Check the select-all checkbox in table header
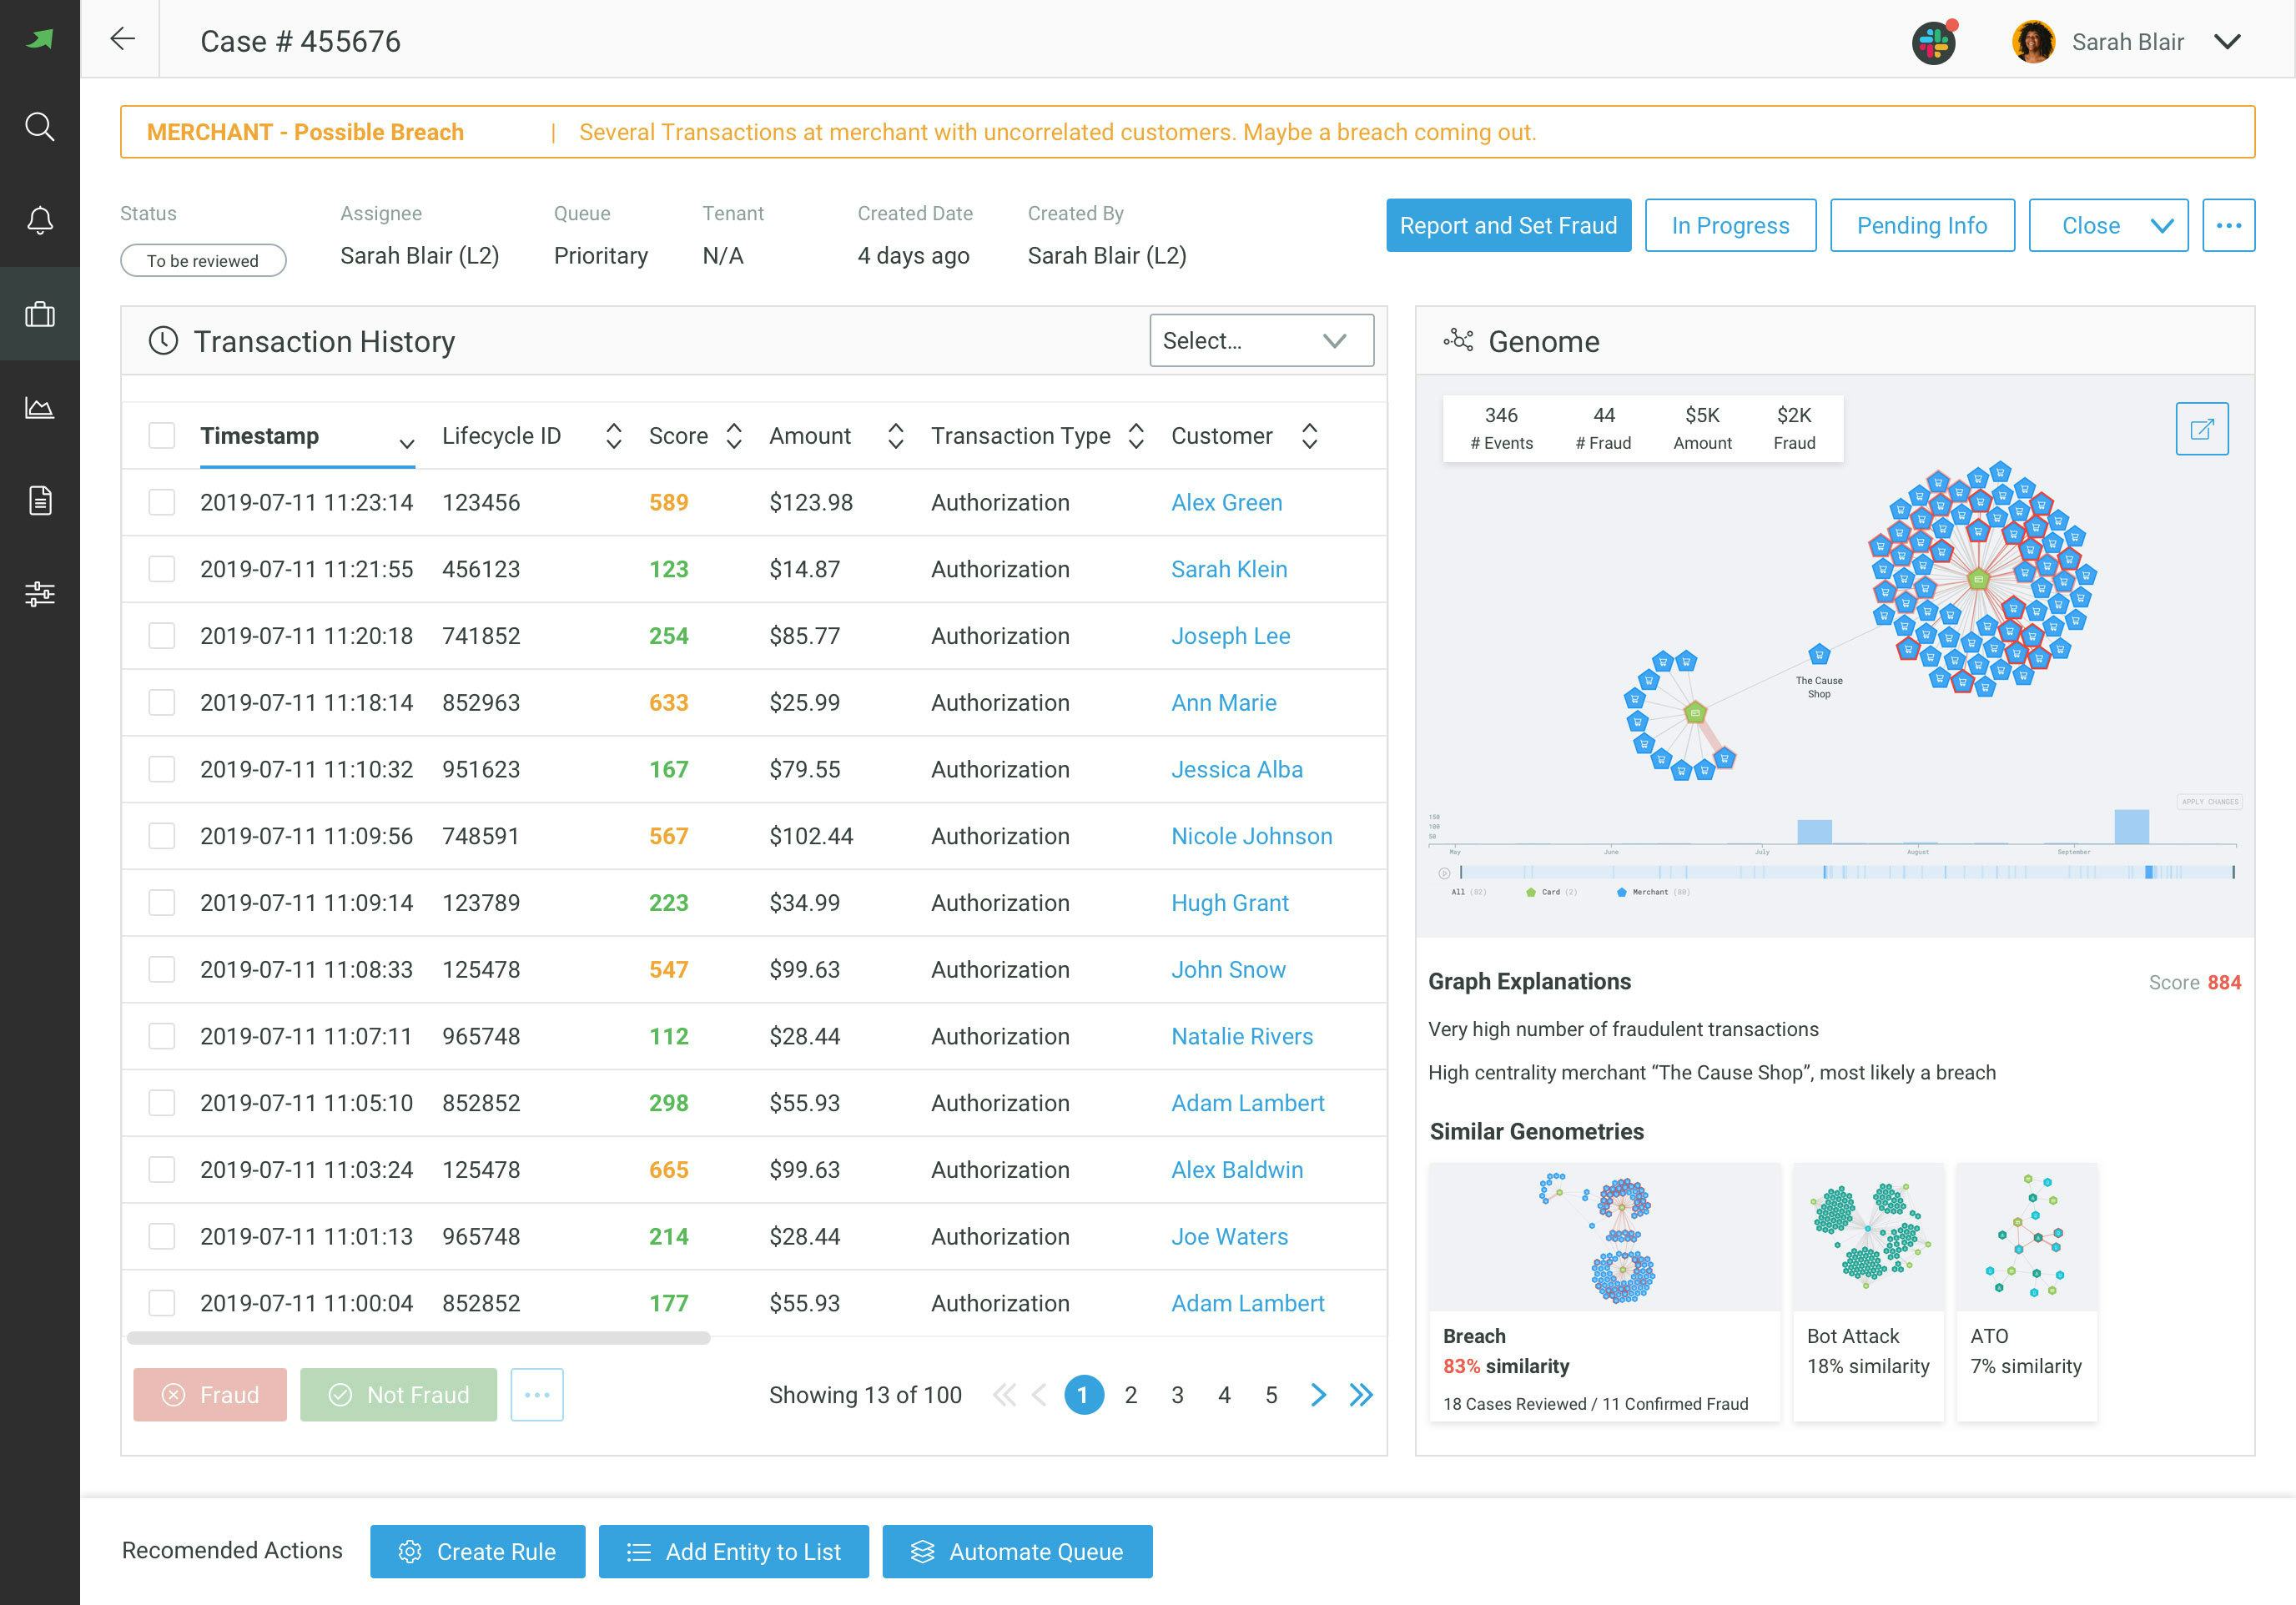This screenshot has width=2296, height=1605. click(161, 436)
